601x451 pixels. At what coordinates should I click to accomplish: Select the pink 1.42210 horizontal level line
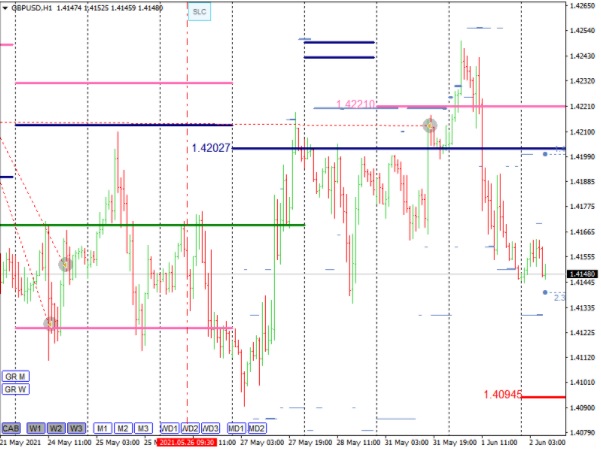tap(471, 106)
